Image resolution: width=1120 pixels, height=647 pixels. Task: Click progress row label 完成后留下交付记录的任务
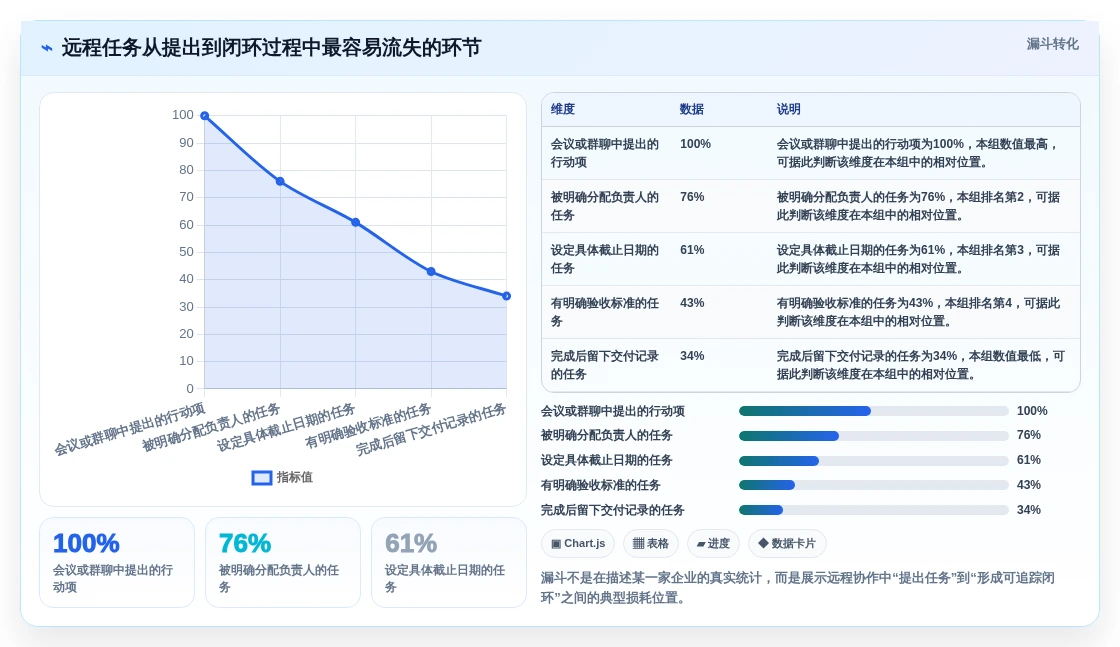613,511
